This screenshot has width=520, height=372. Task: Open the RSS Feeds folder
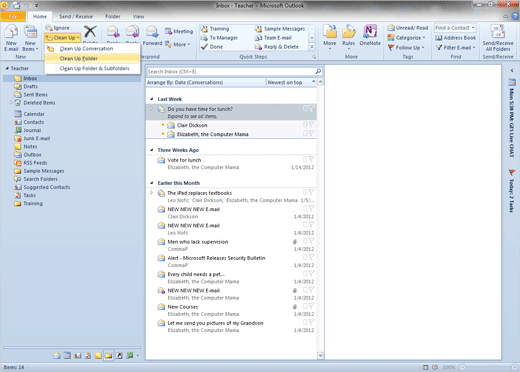click(35, 163)
